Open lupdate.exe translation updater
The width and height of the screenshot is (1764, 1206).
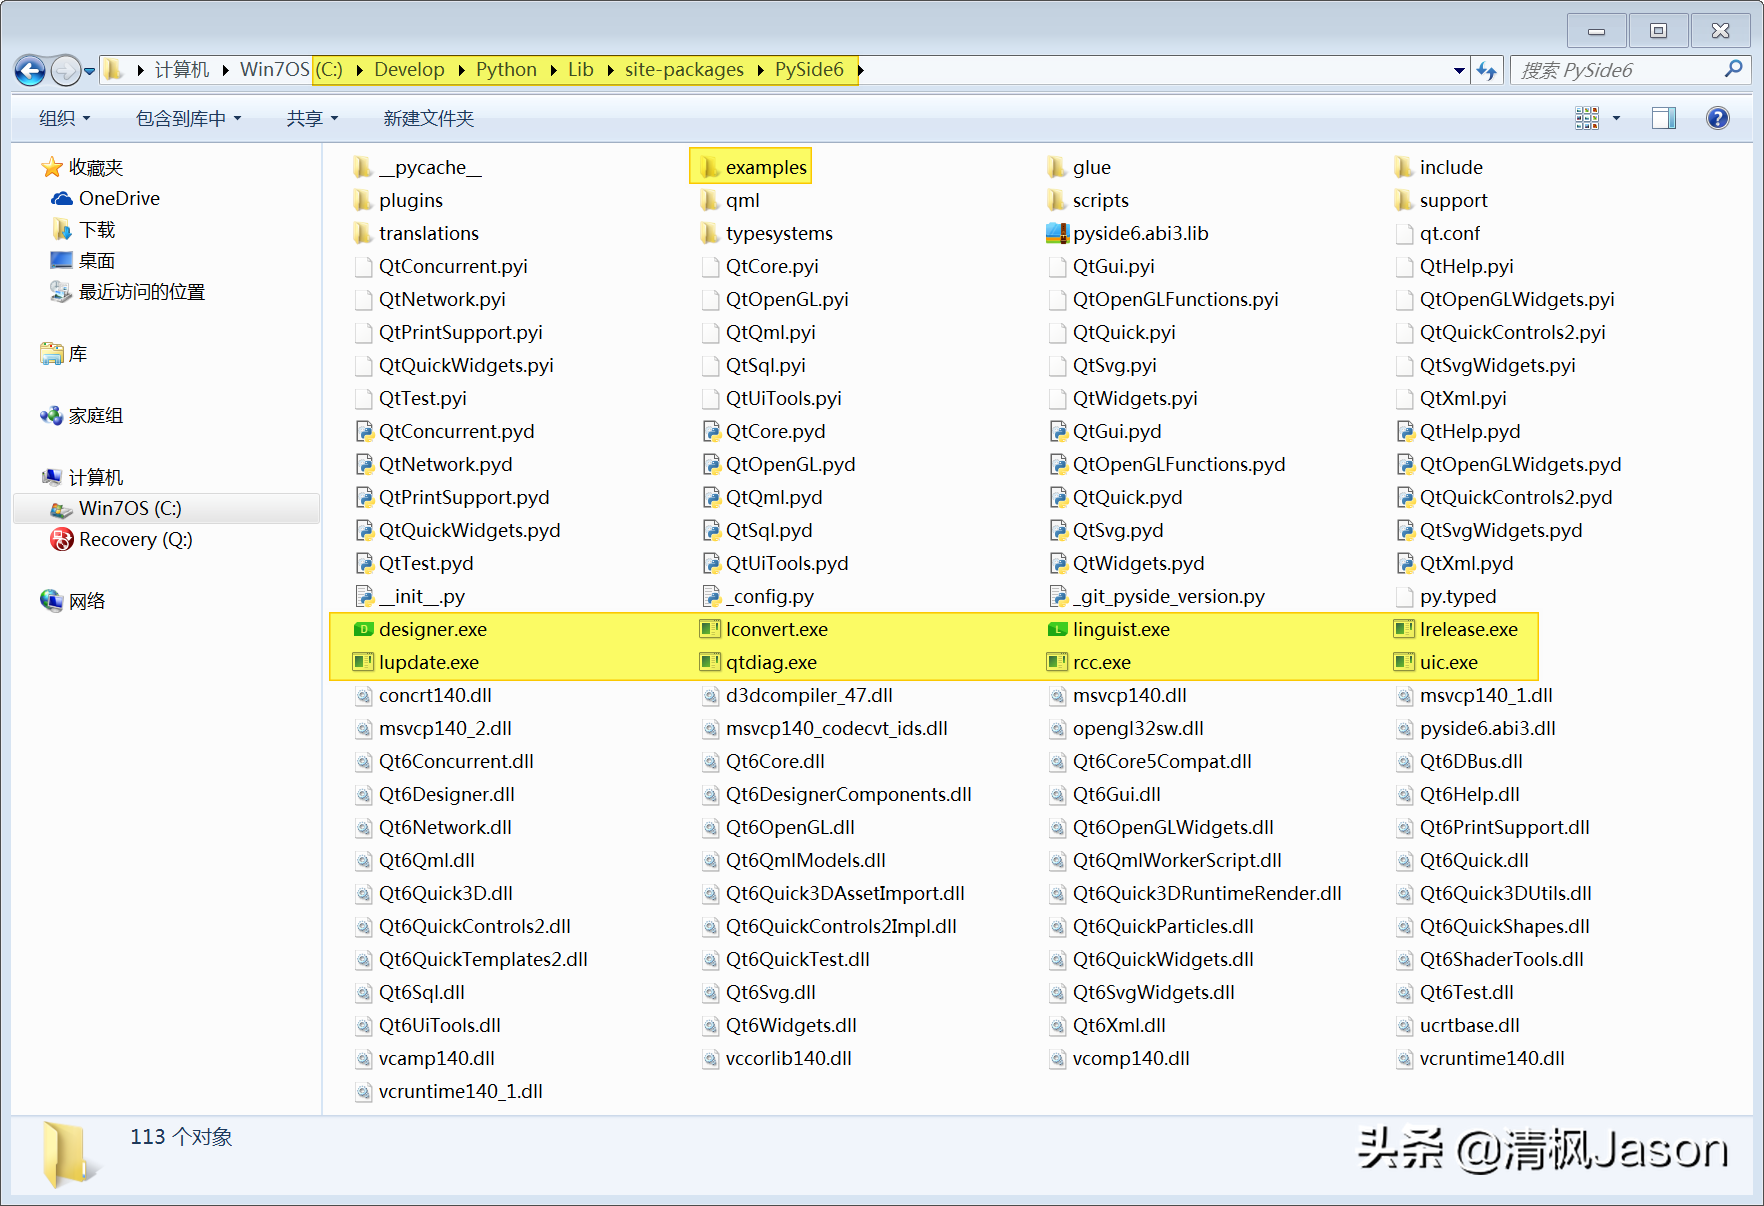click(x=428, y=662)
